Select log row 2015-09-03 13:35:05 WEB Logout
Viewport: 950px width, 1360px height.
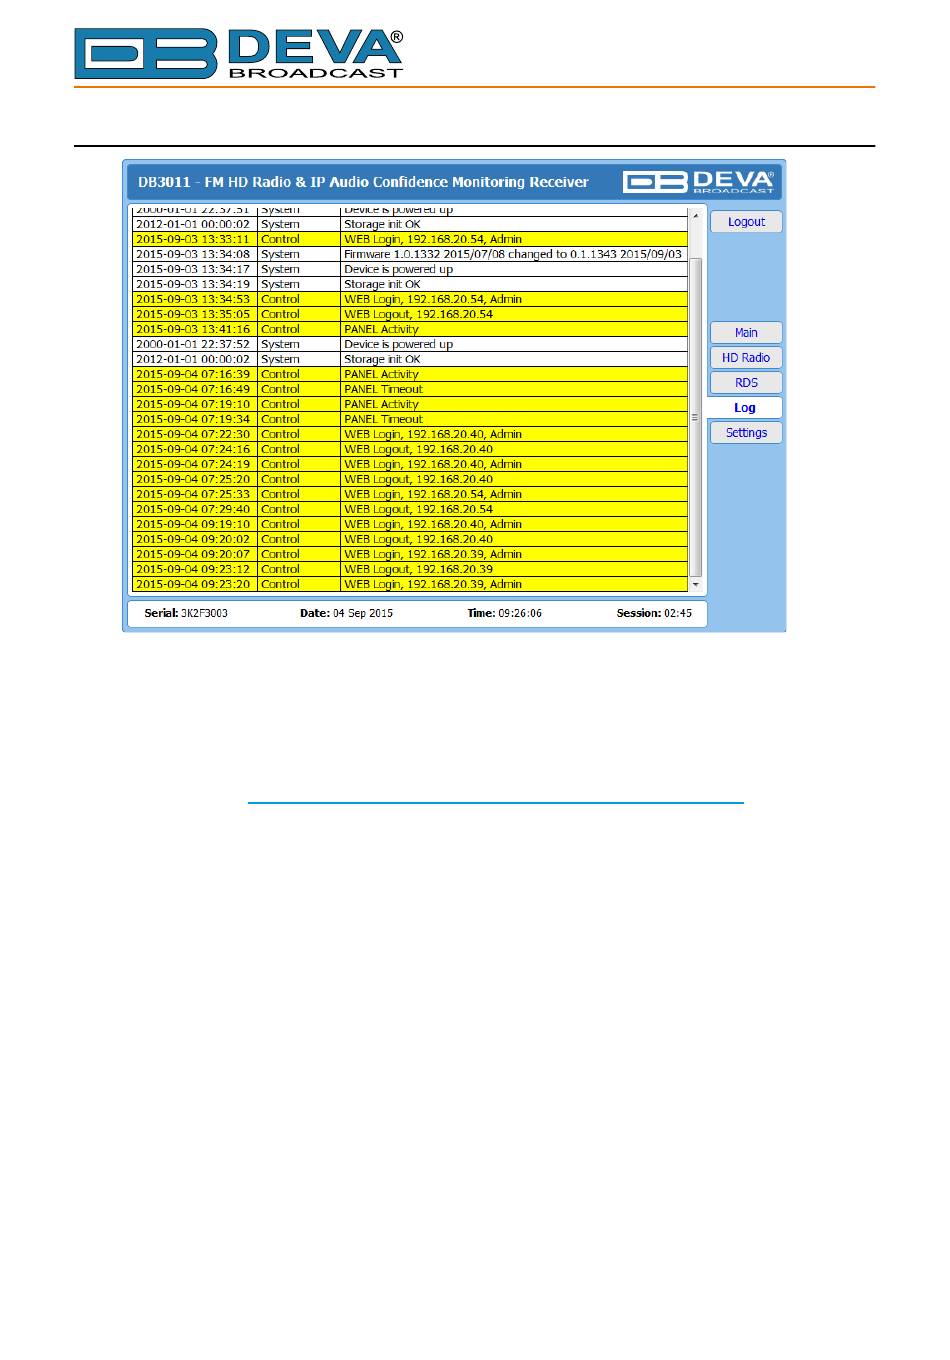click(410, 314)
